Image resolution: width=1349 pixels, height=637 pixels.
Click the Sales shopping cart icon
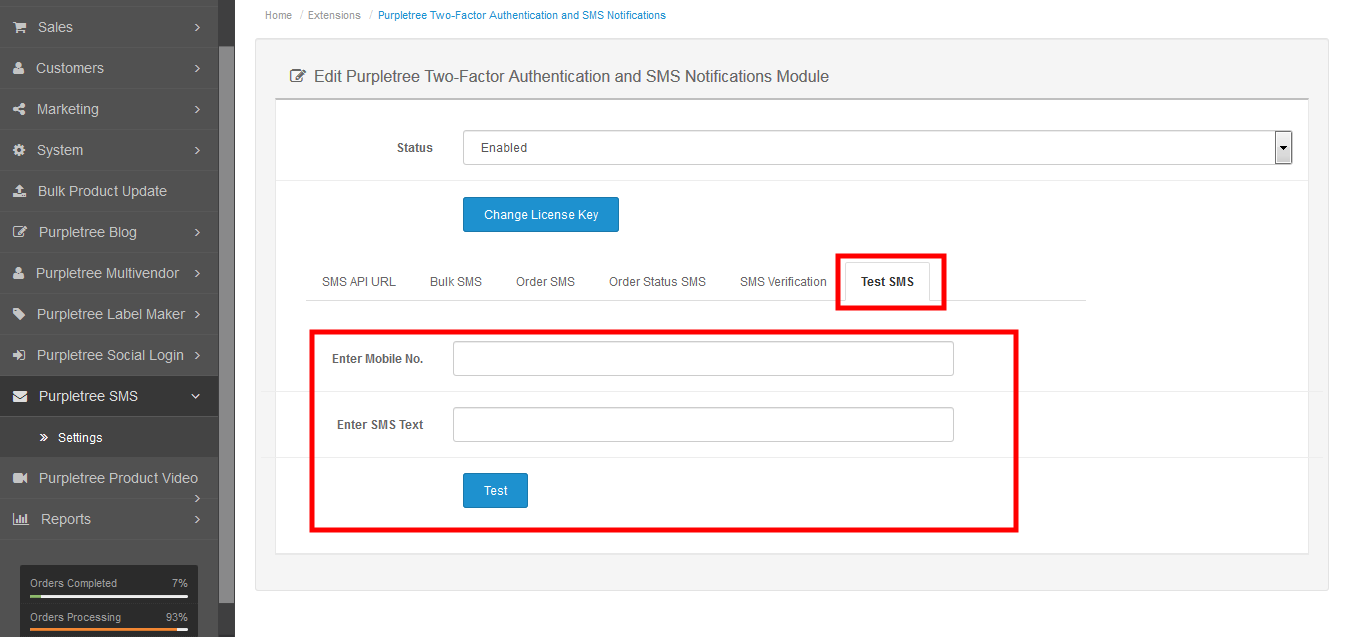[x=19, y=27]
